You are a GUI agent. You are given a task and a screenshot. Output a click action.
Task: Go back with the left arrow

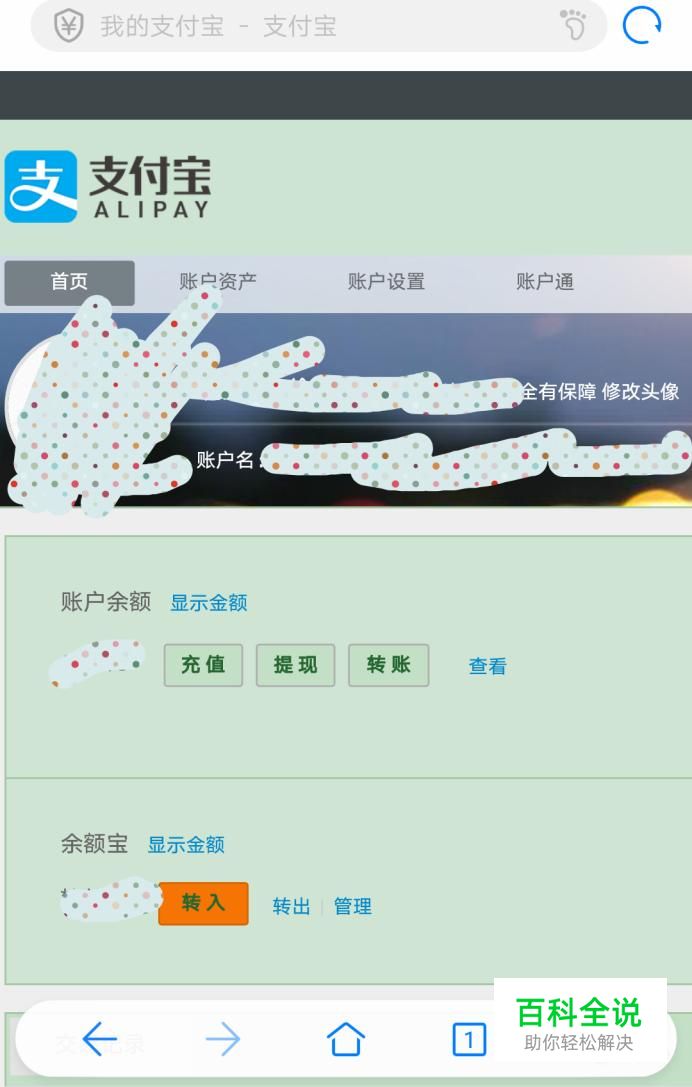pos(99,1039)
